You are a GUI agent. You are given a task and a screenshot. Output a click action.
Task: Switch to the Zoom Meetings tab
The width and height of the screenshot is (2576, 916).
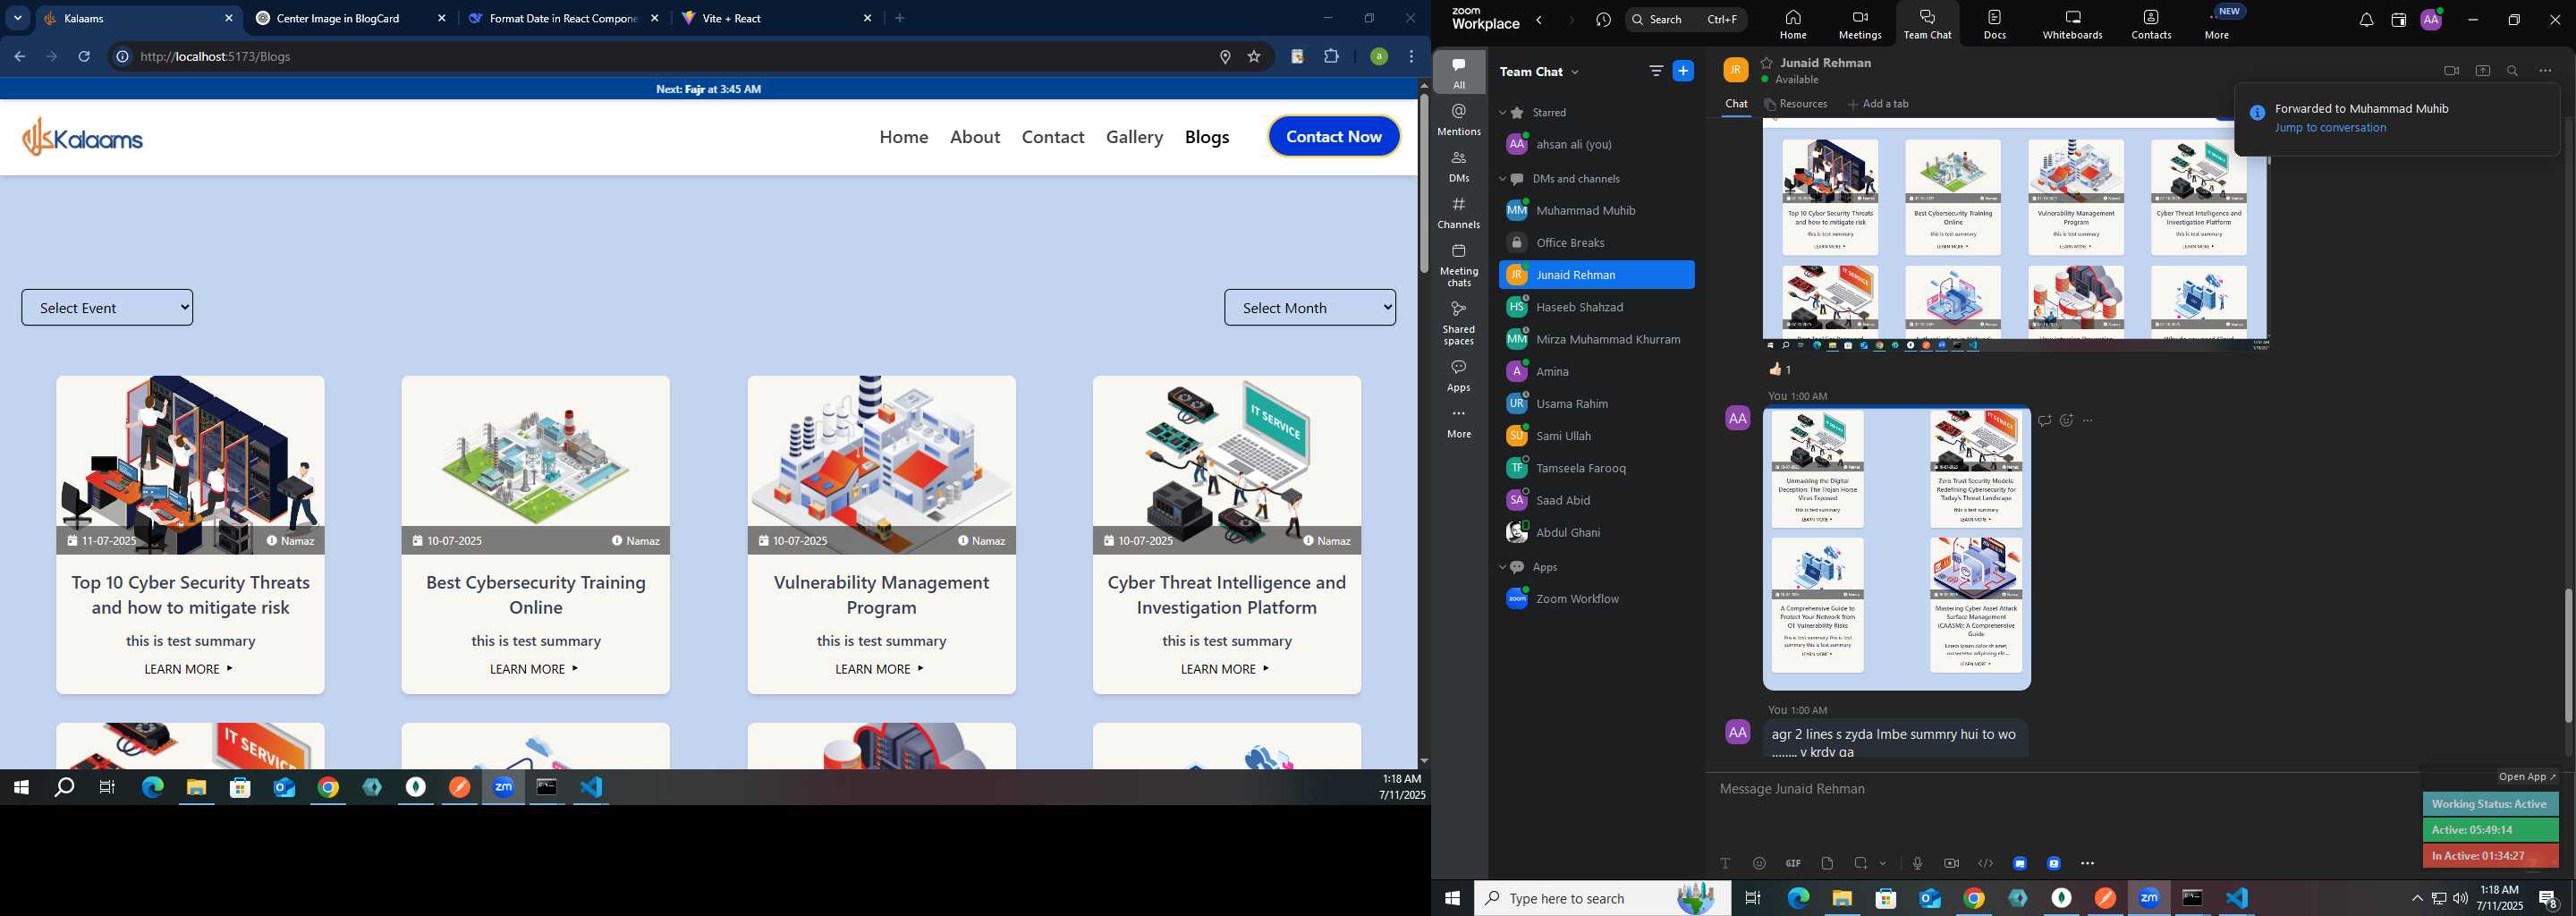pyautogui.click(x=1860, y=24)
